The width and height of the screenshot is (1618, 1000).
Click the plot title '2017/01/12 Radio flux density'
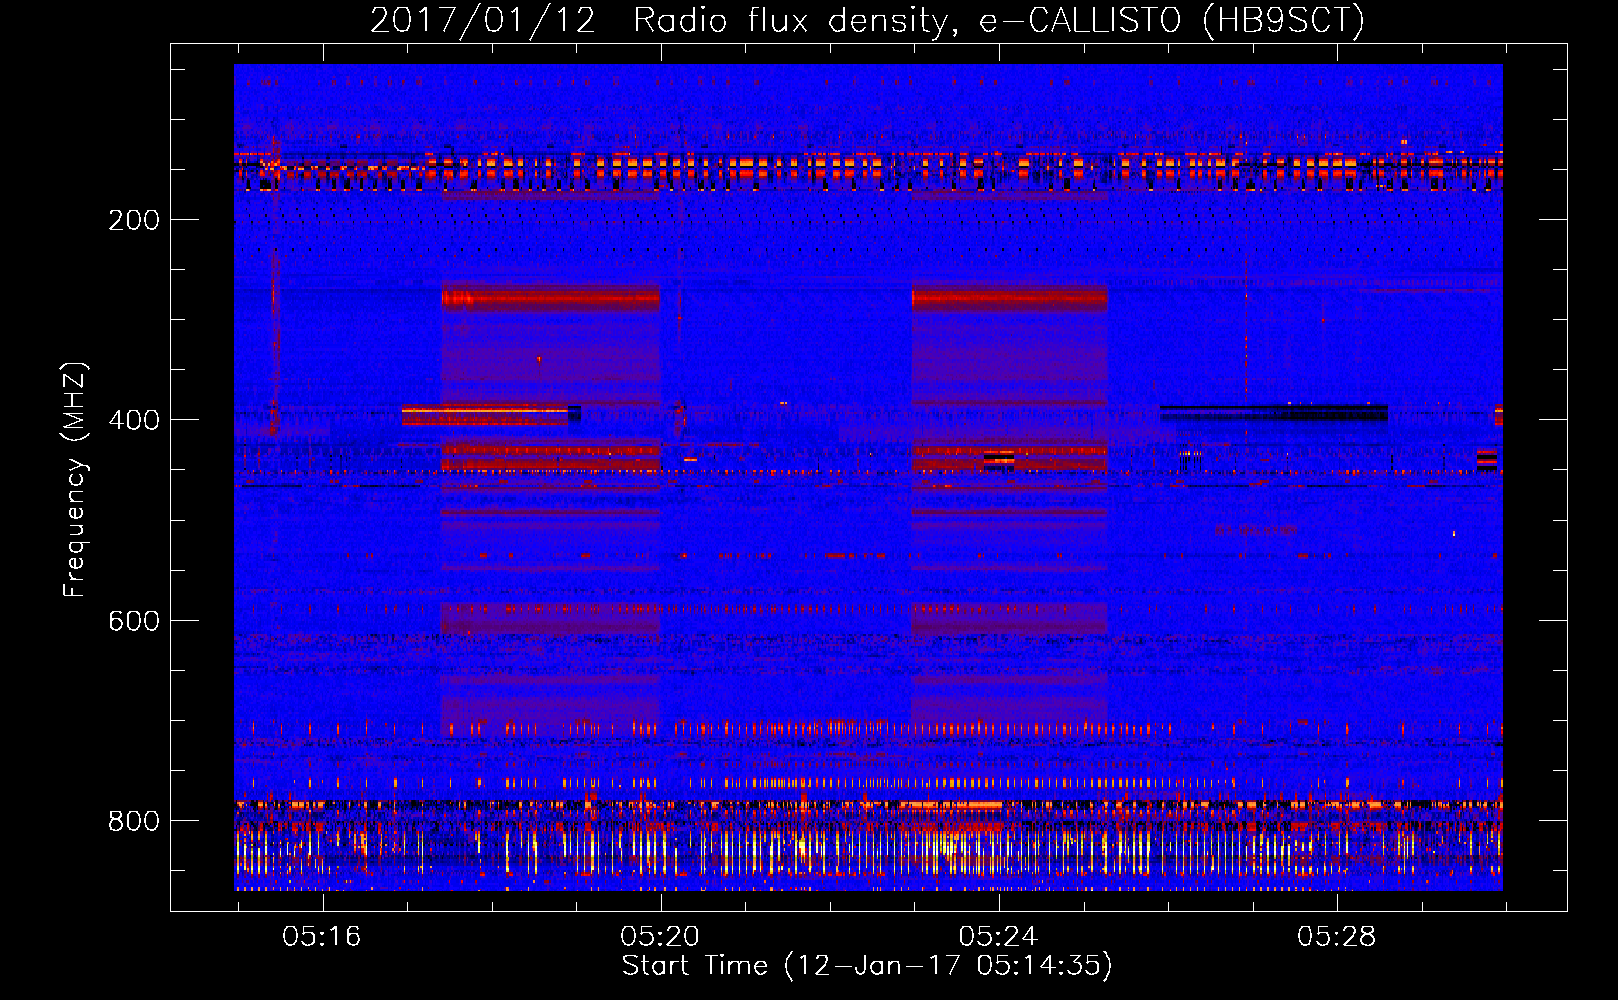(867, 20)
